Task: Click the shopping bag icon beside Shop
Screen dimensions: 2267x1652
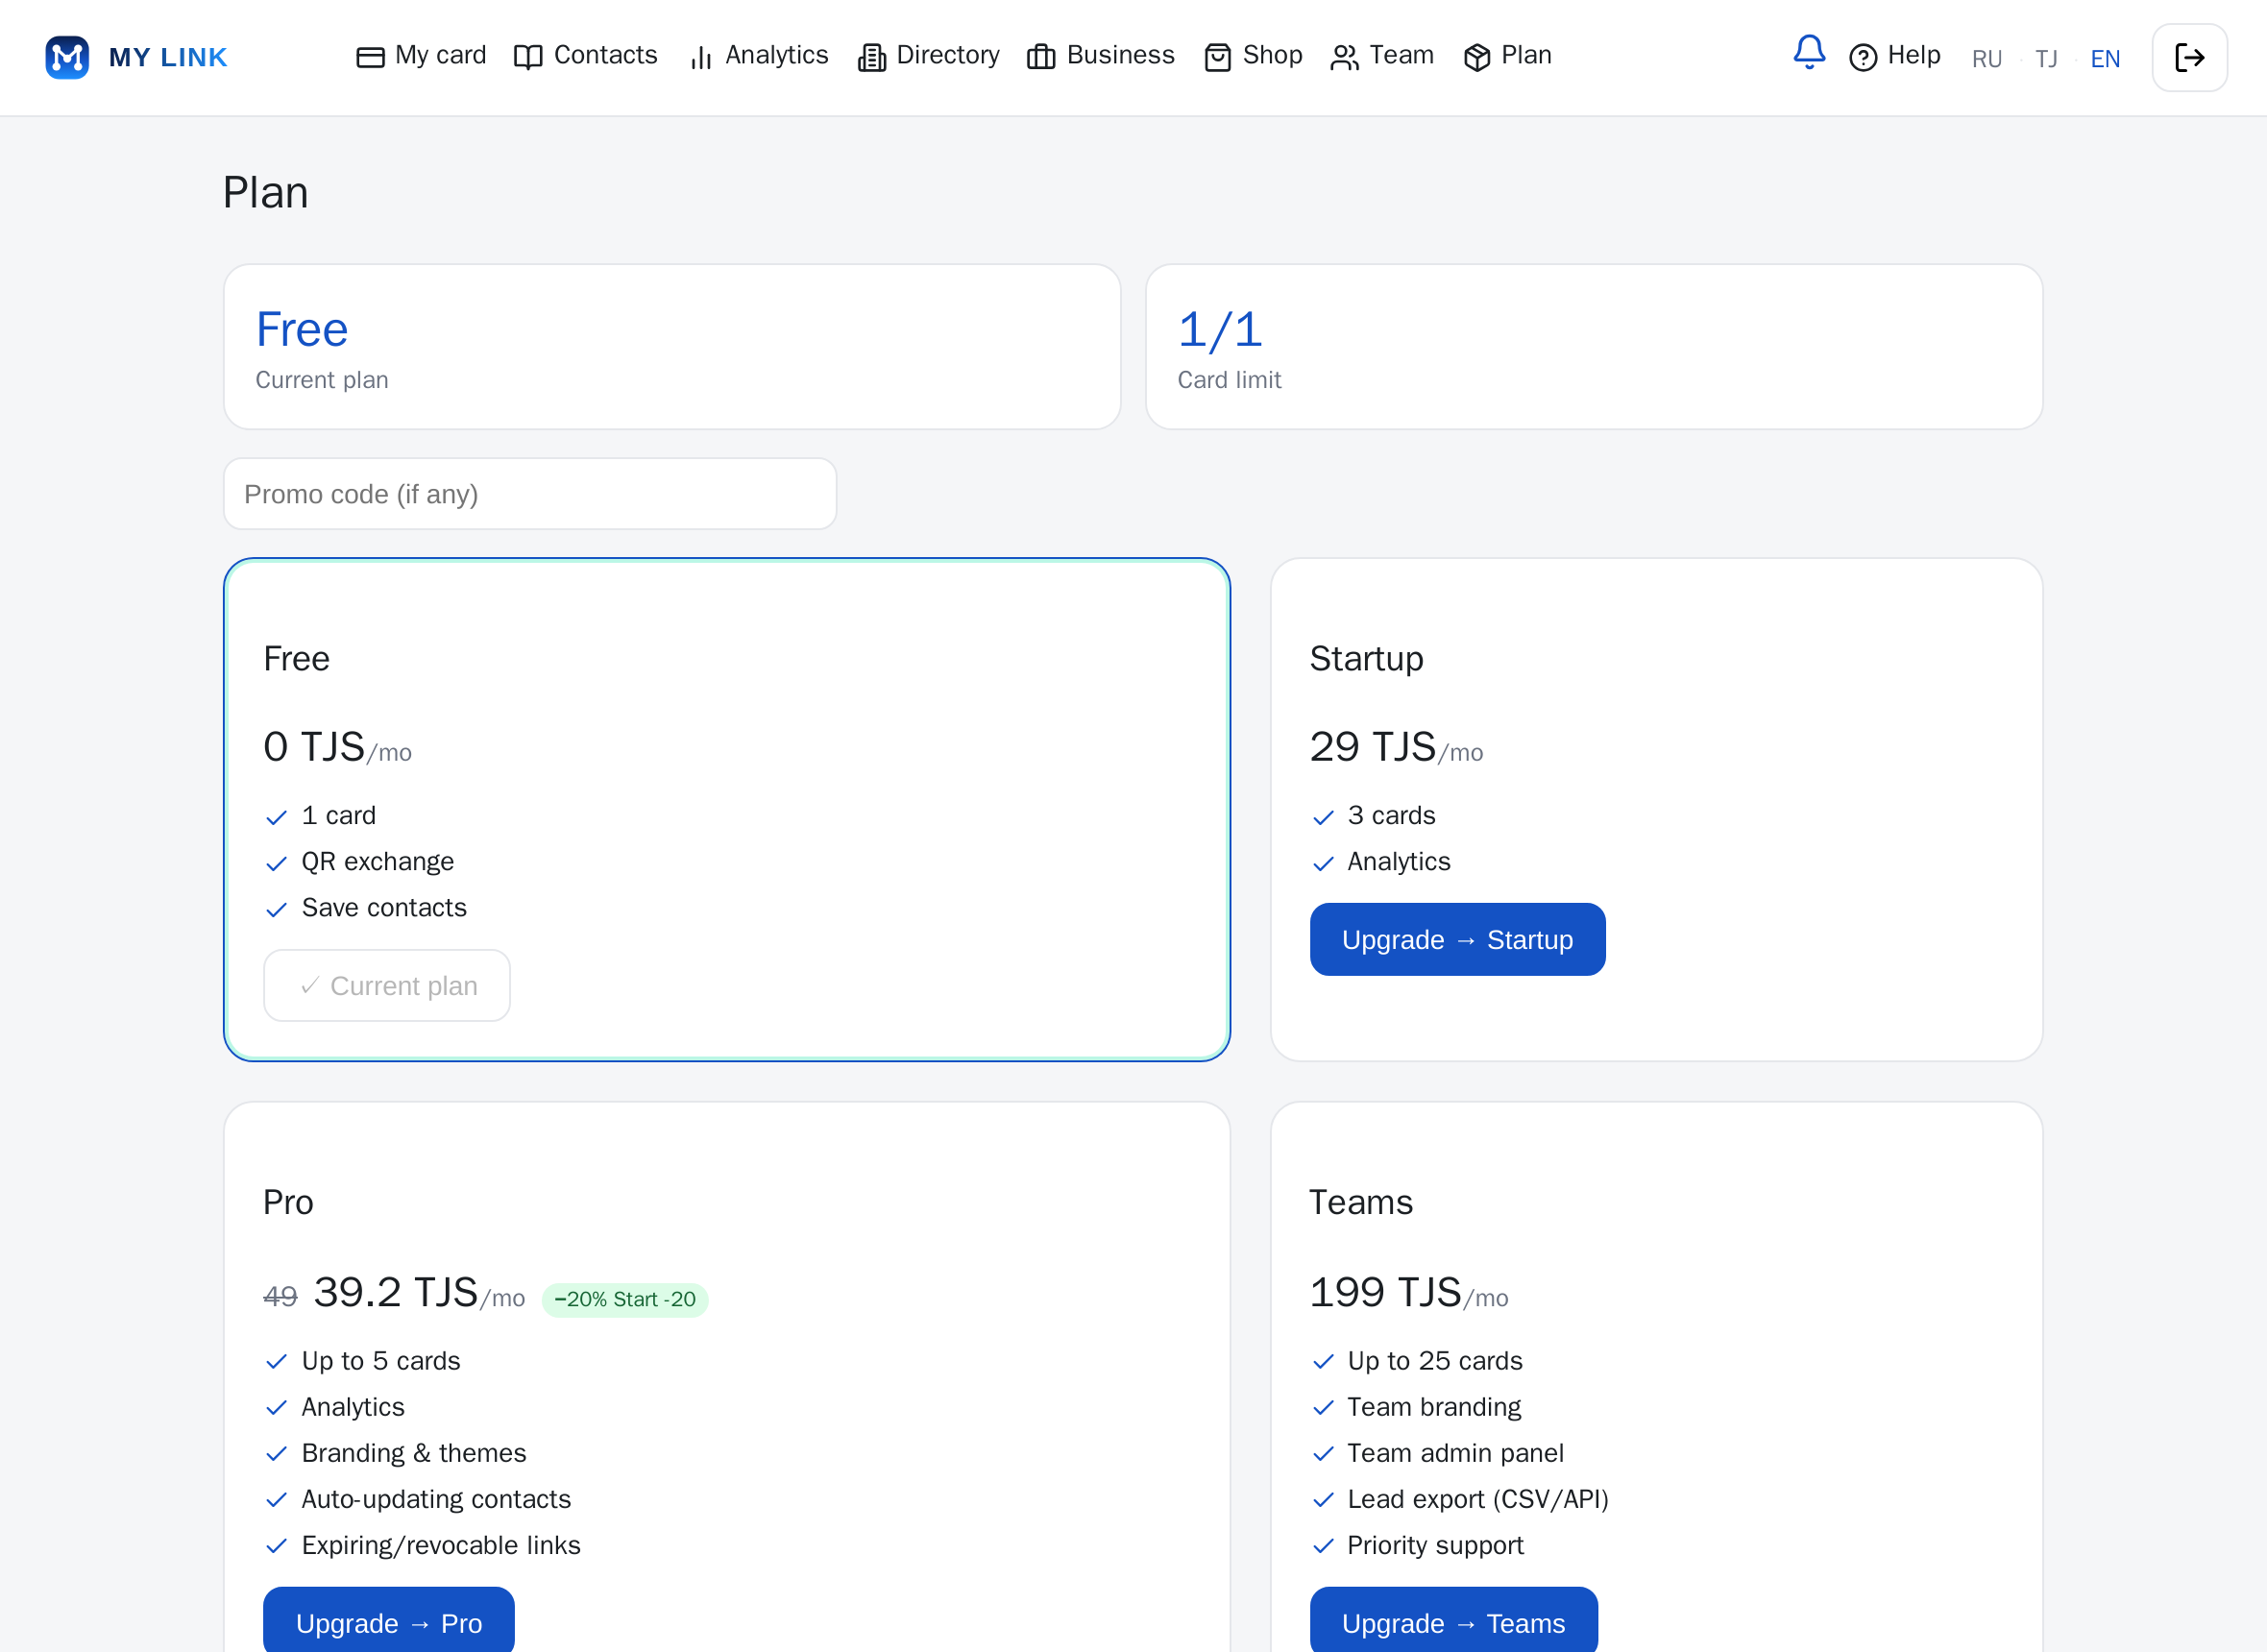Action: [x=1217, y=58]
